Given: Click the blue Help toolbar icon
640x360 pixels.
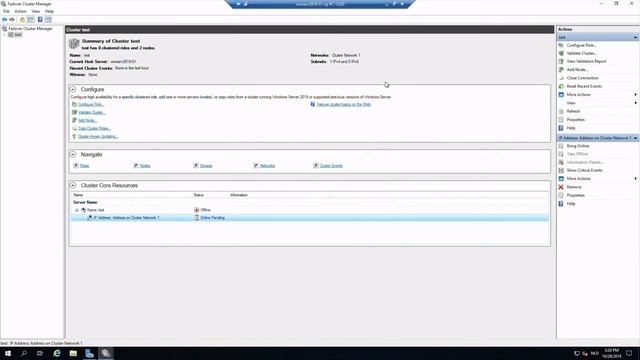Looking at the screenshot, I should tap(40, 20).
